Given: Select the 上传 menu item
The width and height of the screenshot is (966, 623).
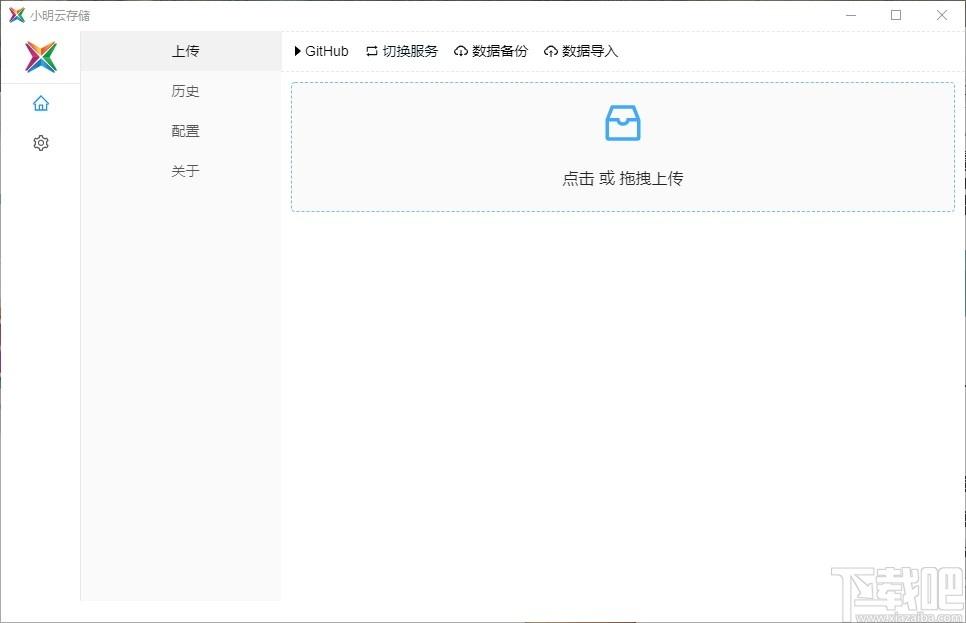Looking at the screenshot, I should point(181,51).
